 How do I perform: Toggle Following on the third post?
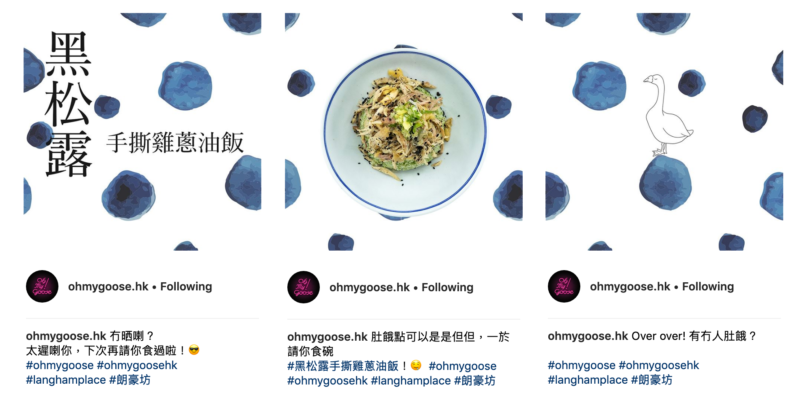pos(708,286)
